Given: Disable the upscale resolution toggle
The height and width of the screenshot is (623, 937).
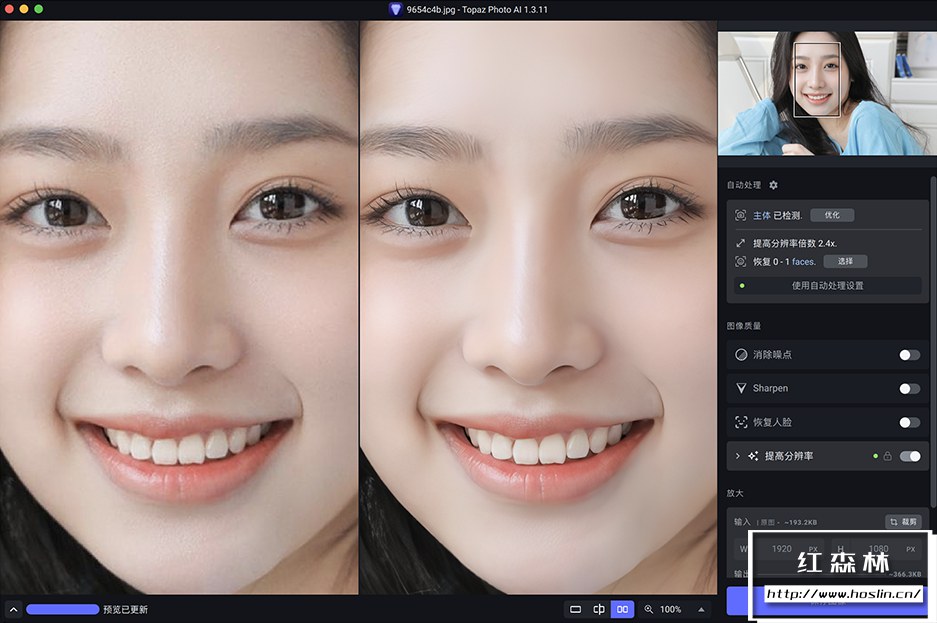Looking at the screenshot, I should tap(910, 456).
